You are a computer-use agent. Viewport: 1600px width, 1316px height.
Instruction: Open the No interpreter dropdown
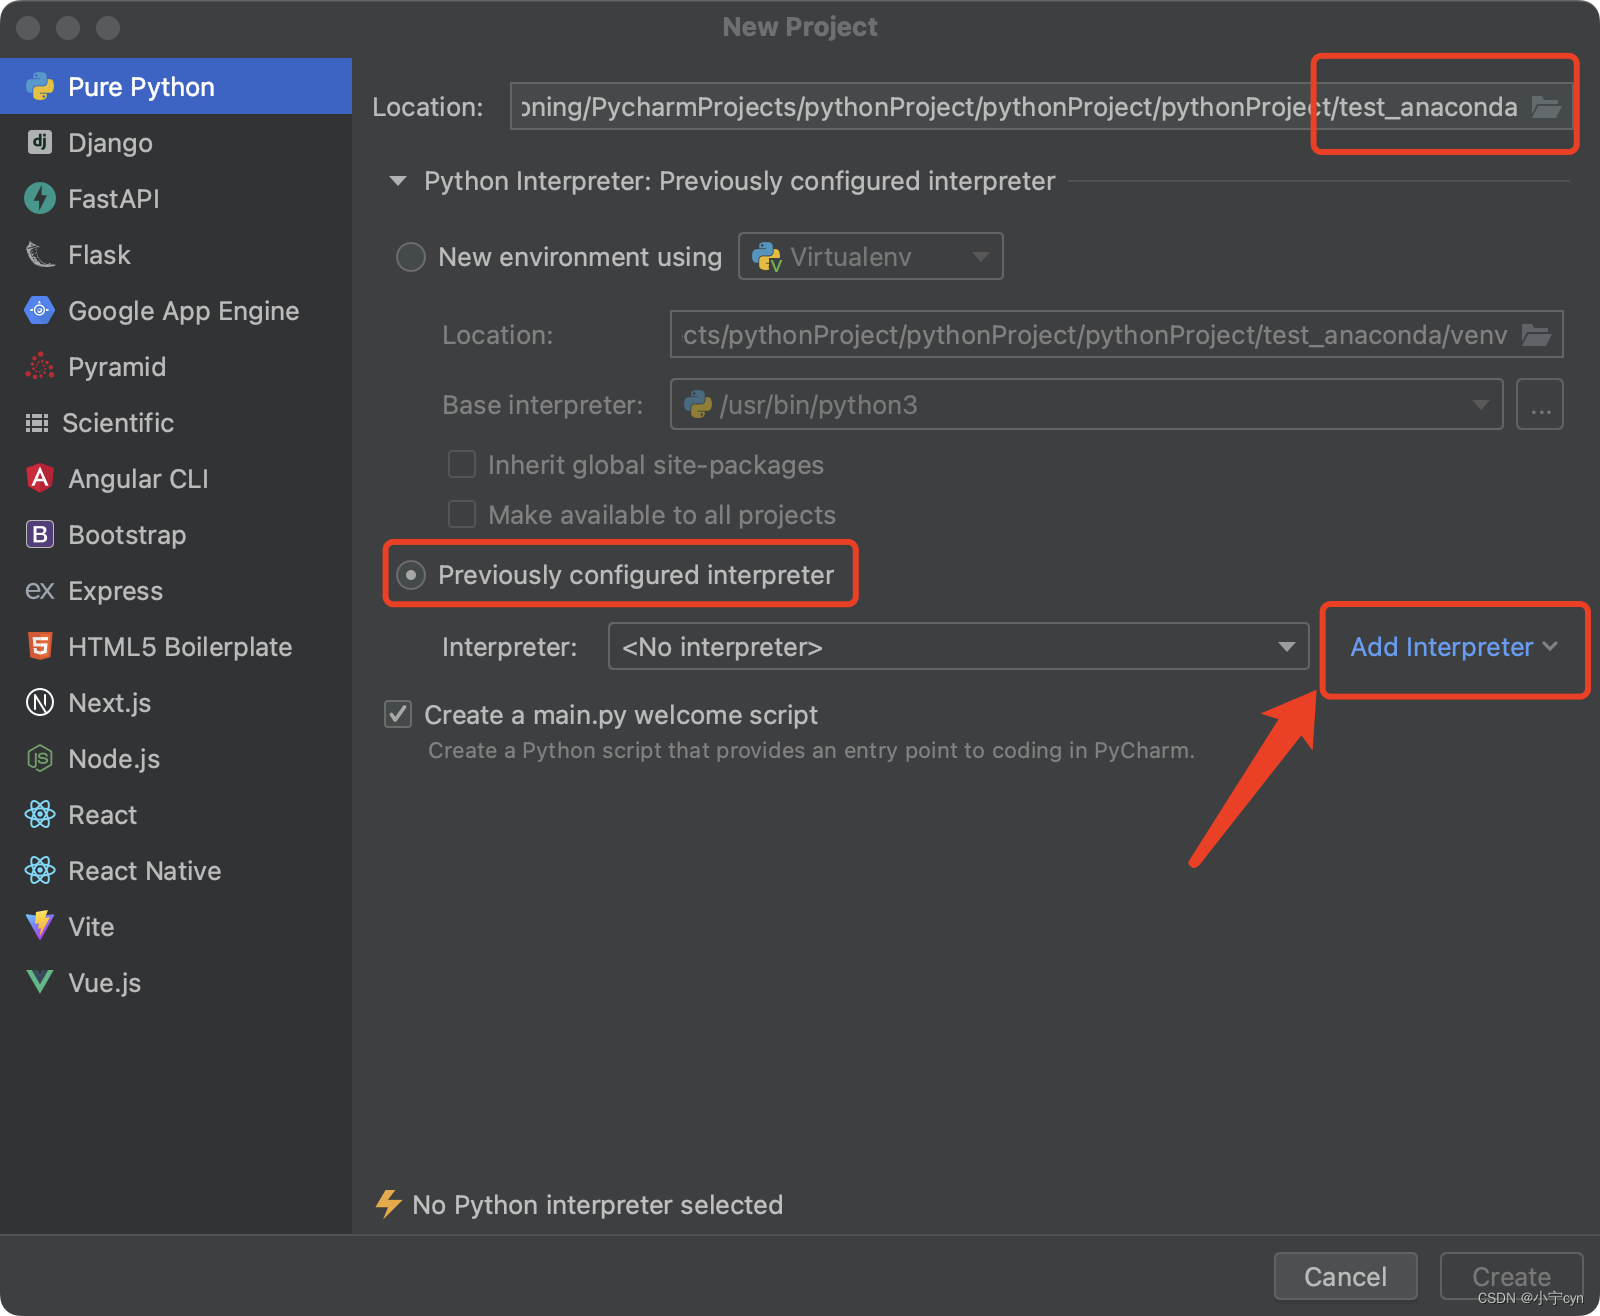[958, 647]
